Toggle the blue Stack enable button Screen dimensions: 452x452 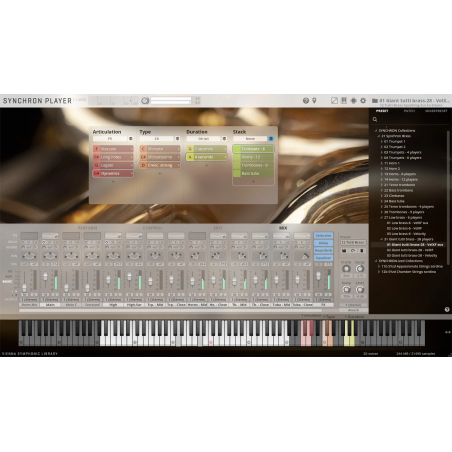(x=271, y=139)
